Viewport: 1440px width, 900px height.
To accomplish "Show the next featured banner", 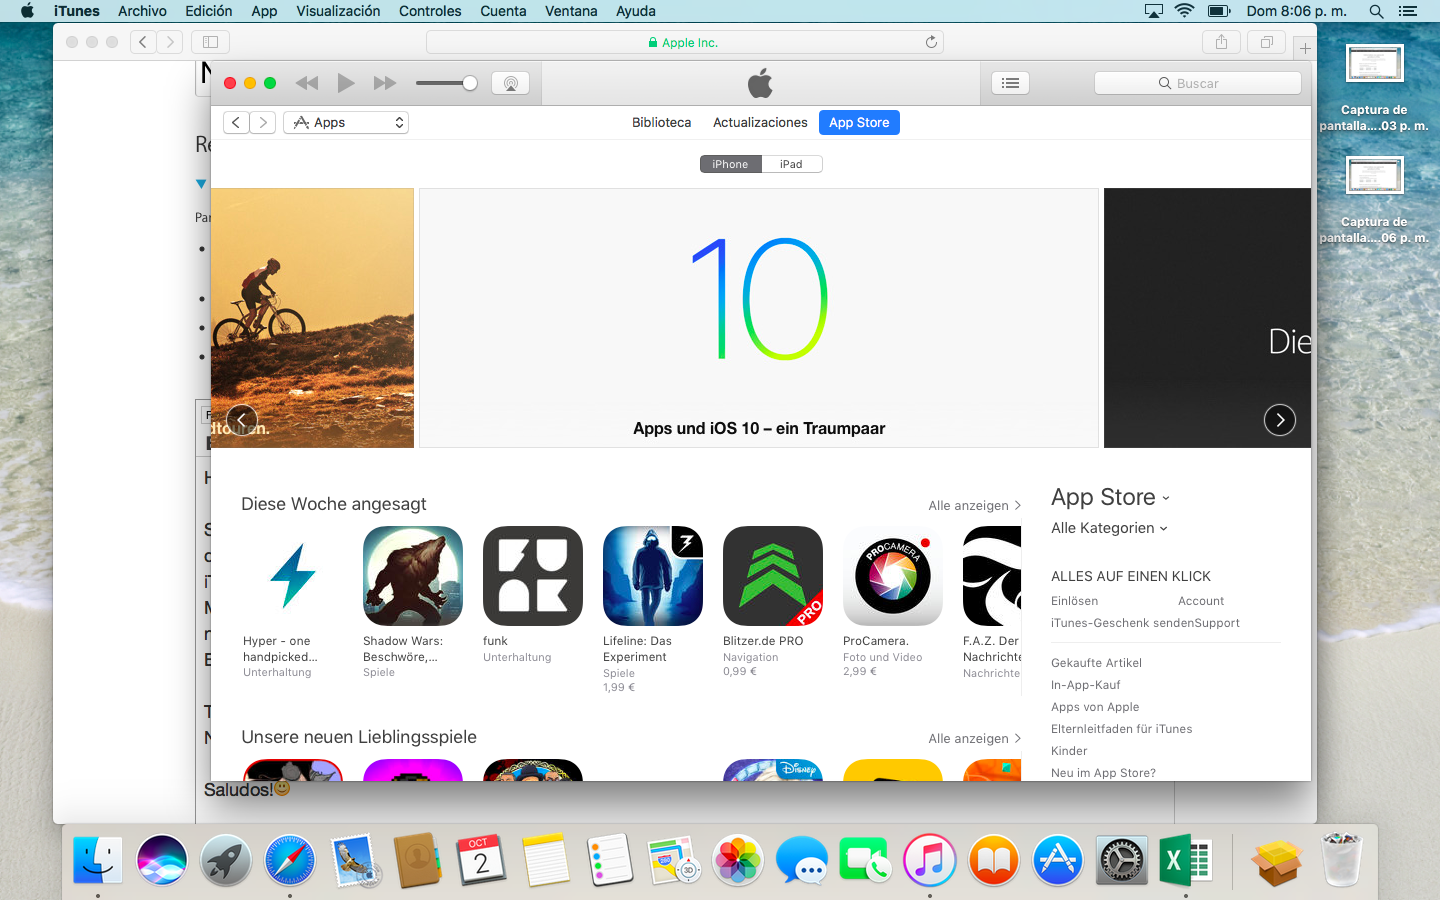I will 1280,420.
